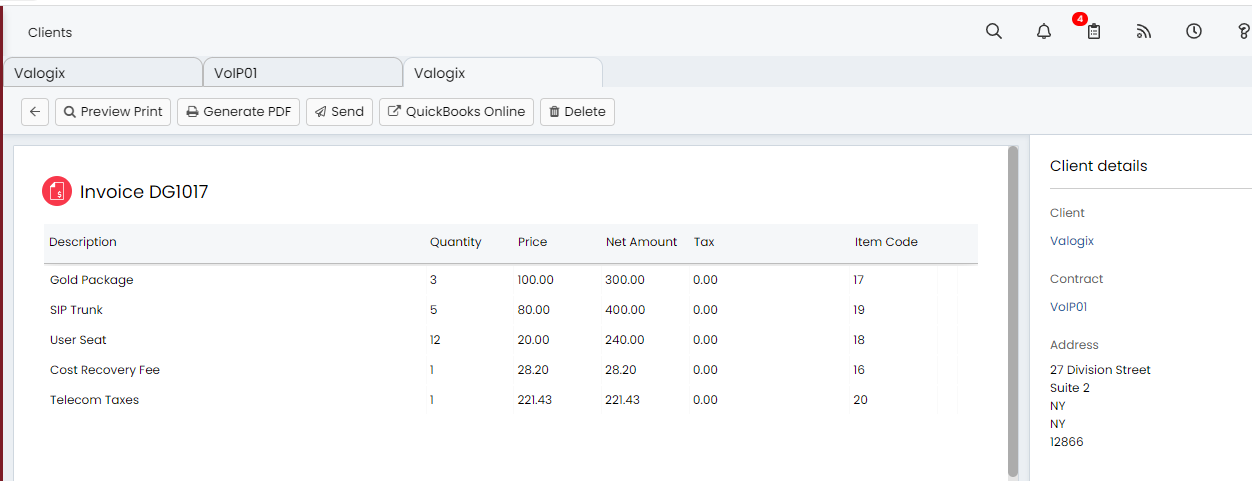1252x481 pixels.
Task: Open the search magnifier icon in header
Action: click(993, 31)
